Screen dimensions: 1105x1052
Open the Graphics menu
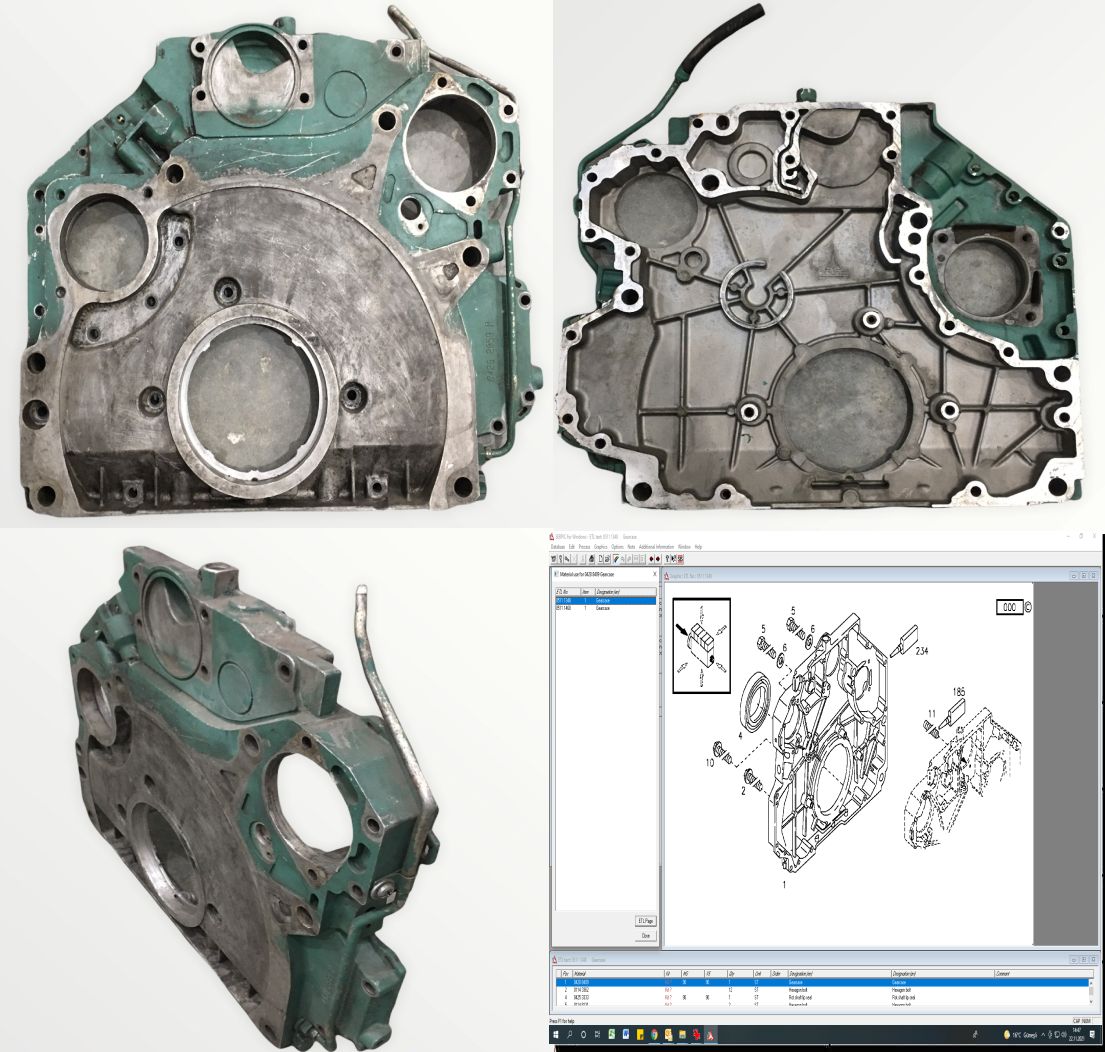tap(600, 547)
